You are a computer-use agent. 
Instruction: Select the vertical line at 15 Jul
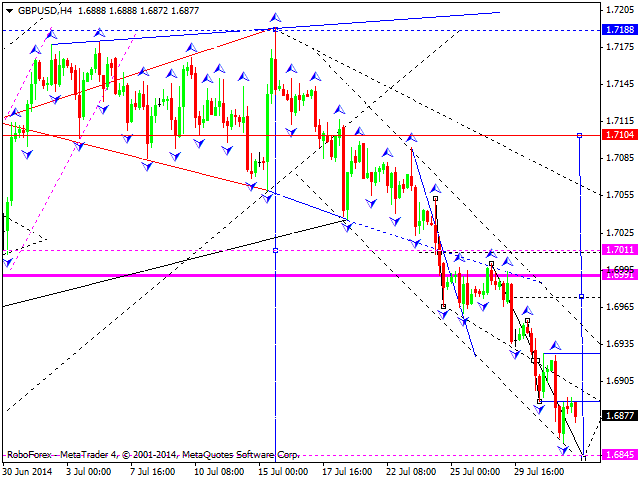click(x=275, y=350)
